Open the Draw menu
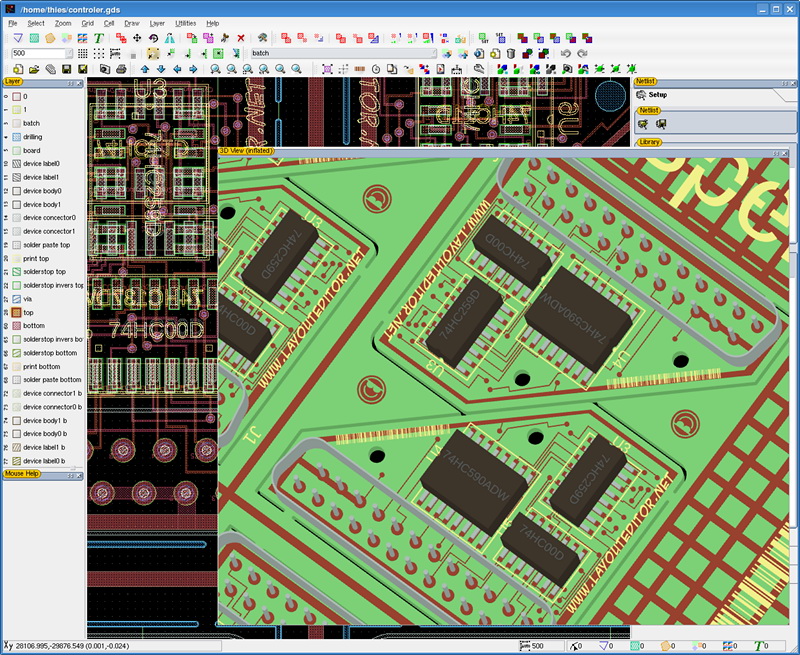Image resolution: width=800 pixels, height=655 pixels. [131, 22]
